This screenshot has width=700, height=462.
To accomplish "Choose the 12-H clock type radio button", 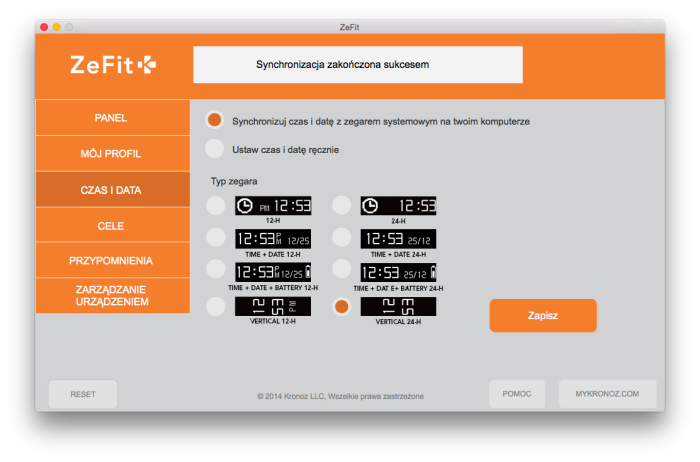I will pyautogui.click(x=215, y=206).
